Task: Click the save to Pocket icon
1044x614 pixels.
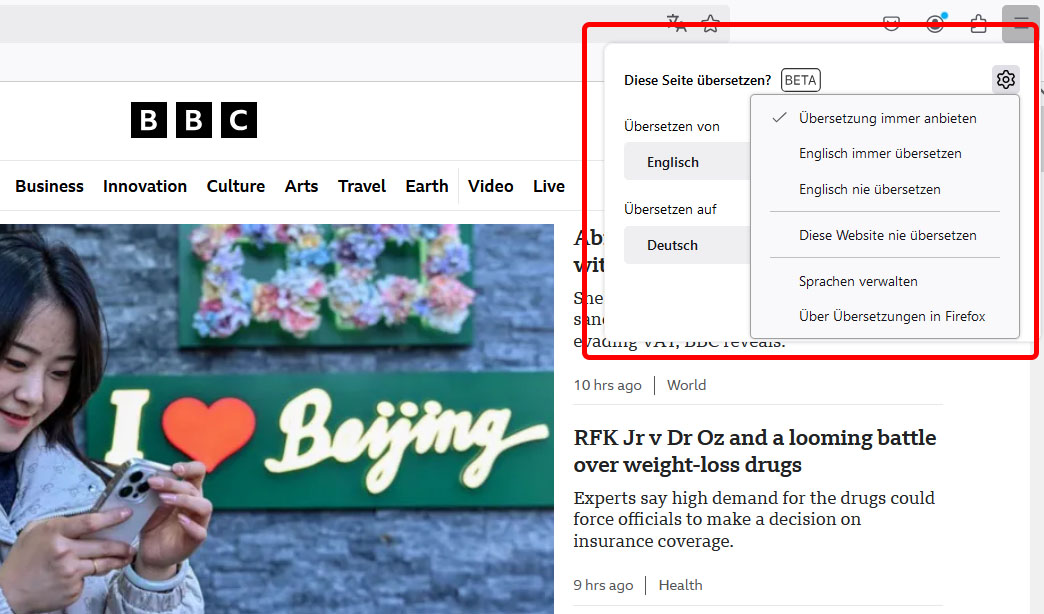Action: tap(890, 23)
